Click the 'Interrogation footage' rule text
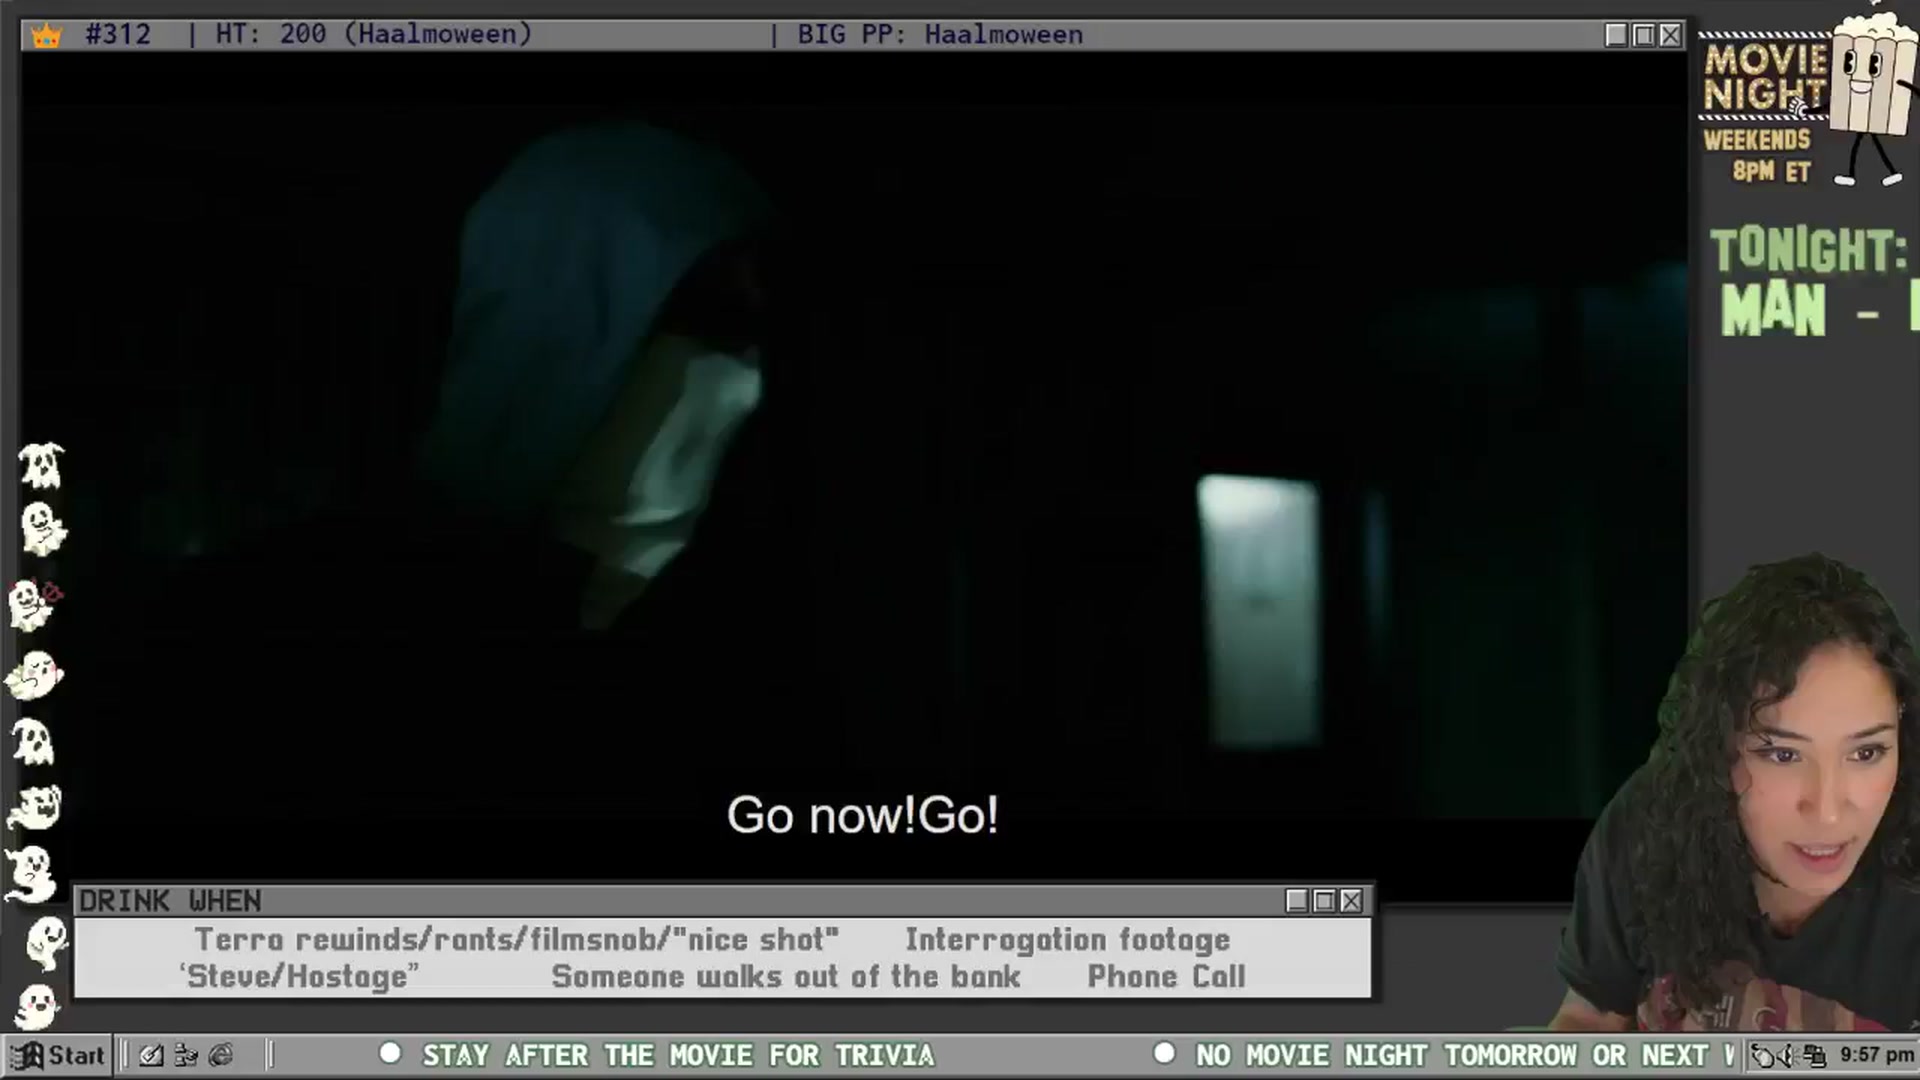1920x1080 pixels. (x=1067, y=940)
